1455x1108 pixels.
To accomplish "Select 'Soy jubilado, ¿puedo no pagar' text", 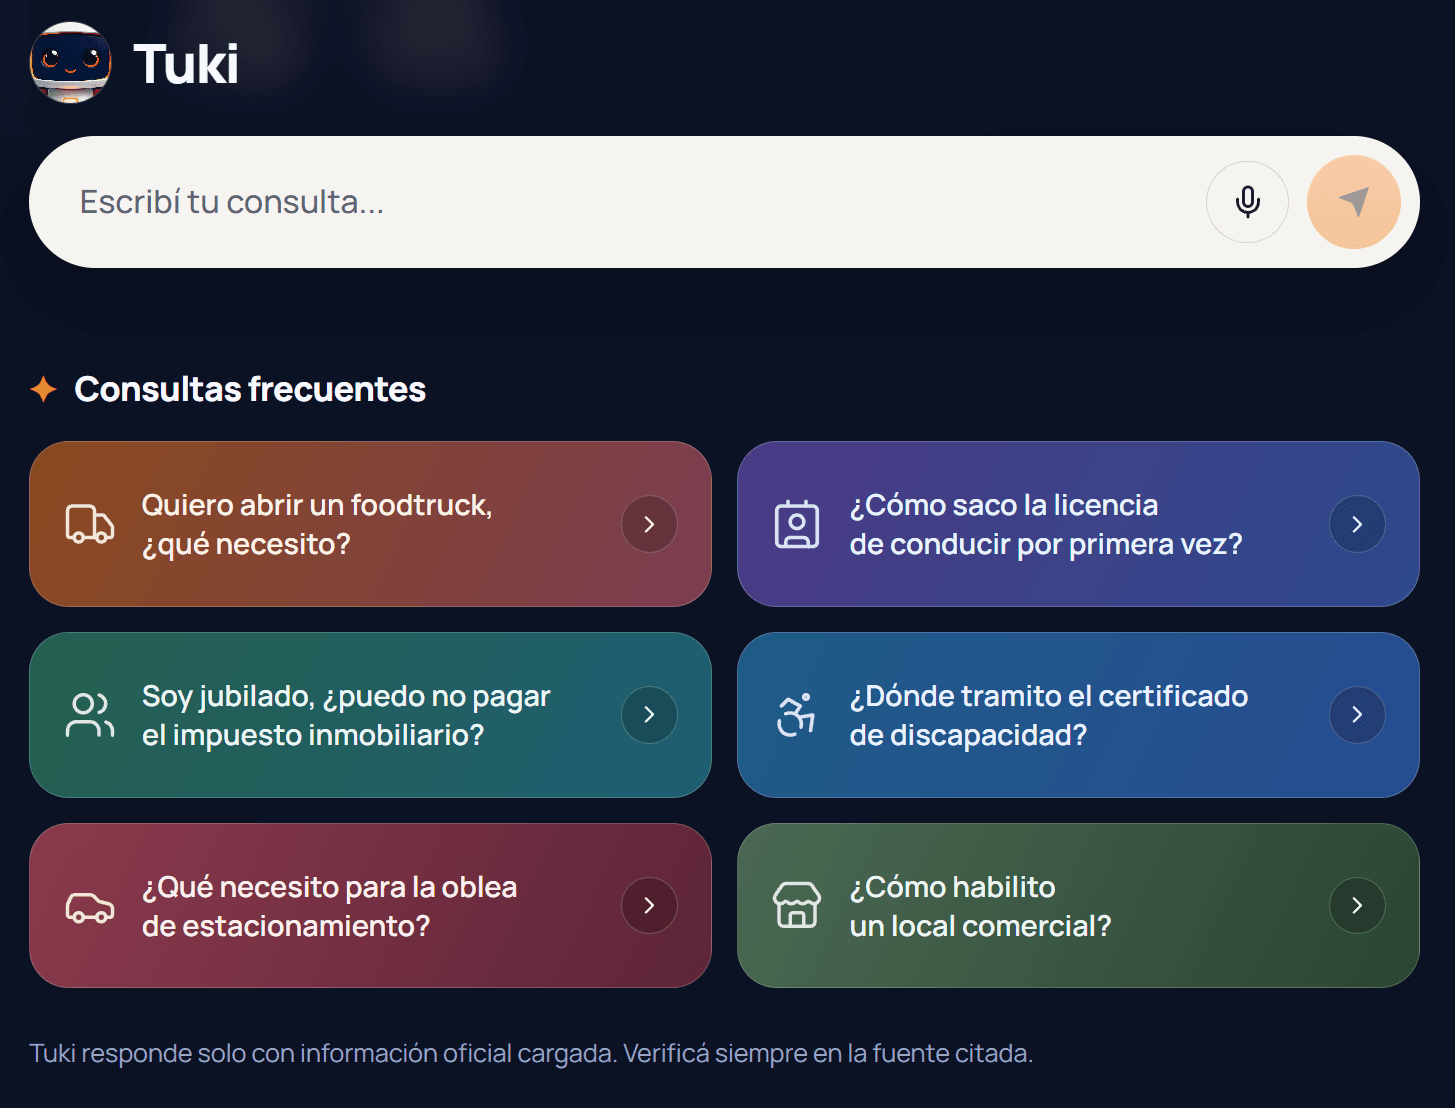I will point(346,715).
